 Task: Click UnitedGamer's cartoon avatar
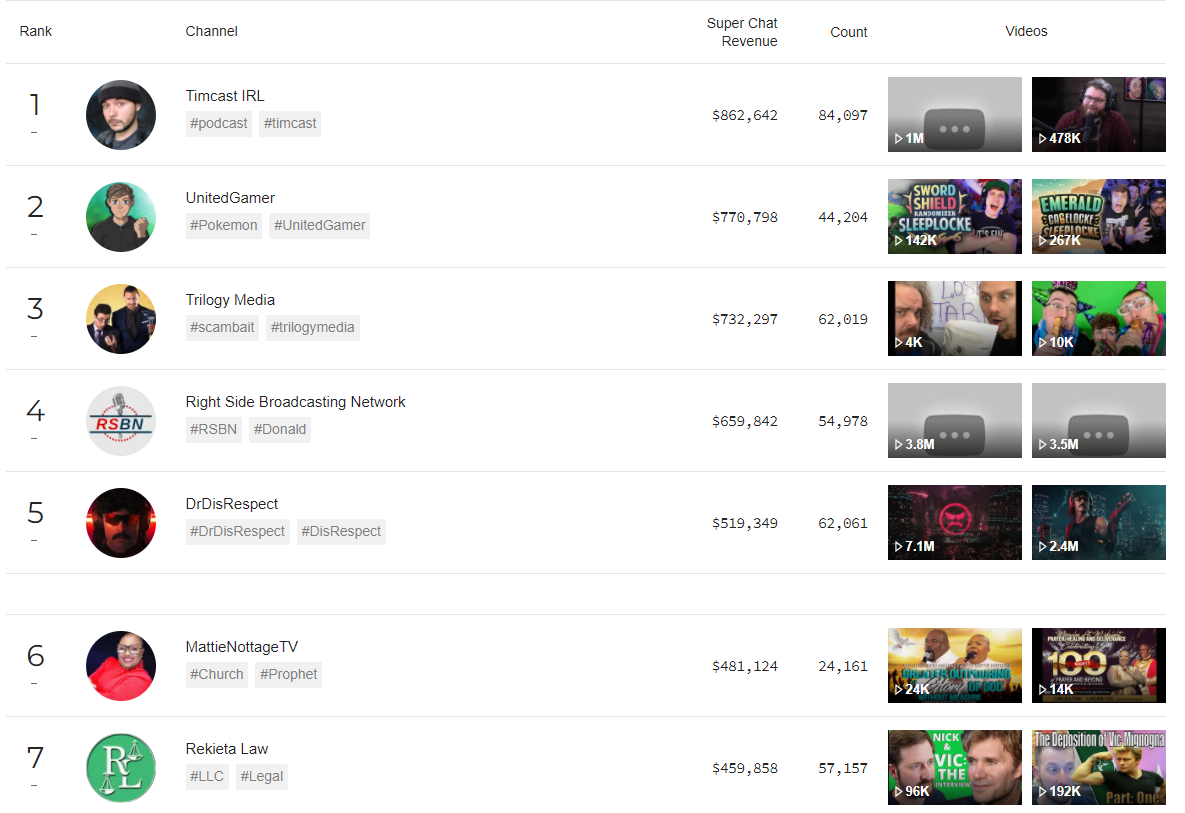[x=121, y=217]
